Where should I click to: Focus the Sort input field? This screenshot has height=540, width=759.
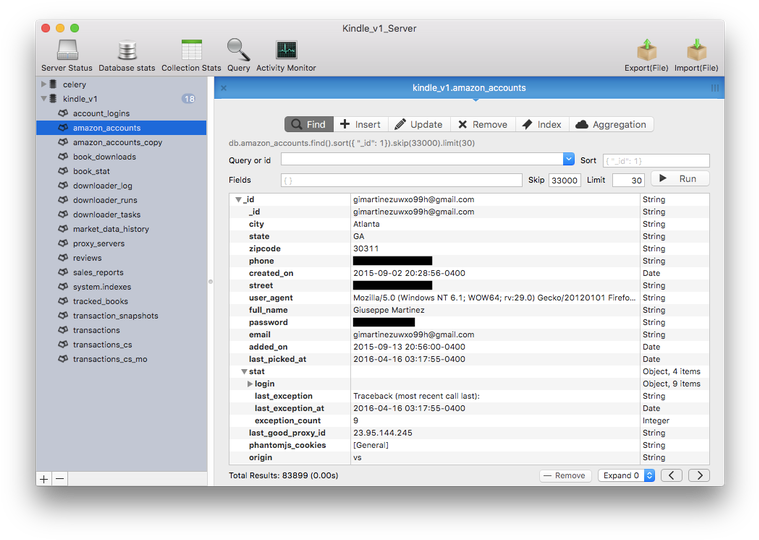pyautogui.click(x=656, y=161)
